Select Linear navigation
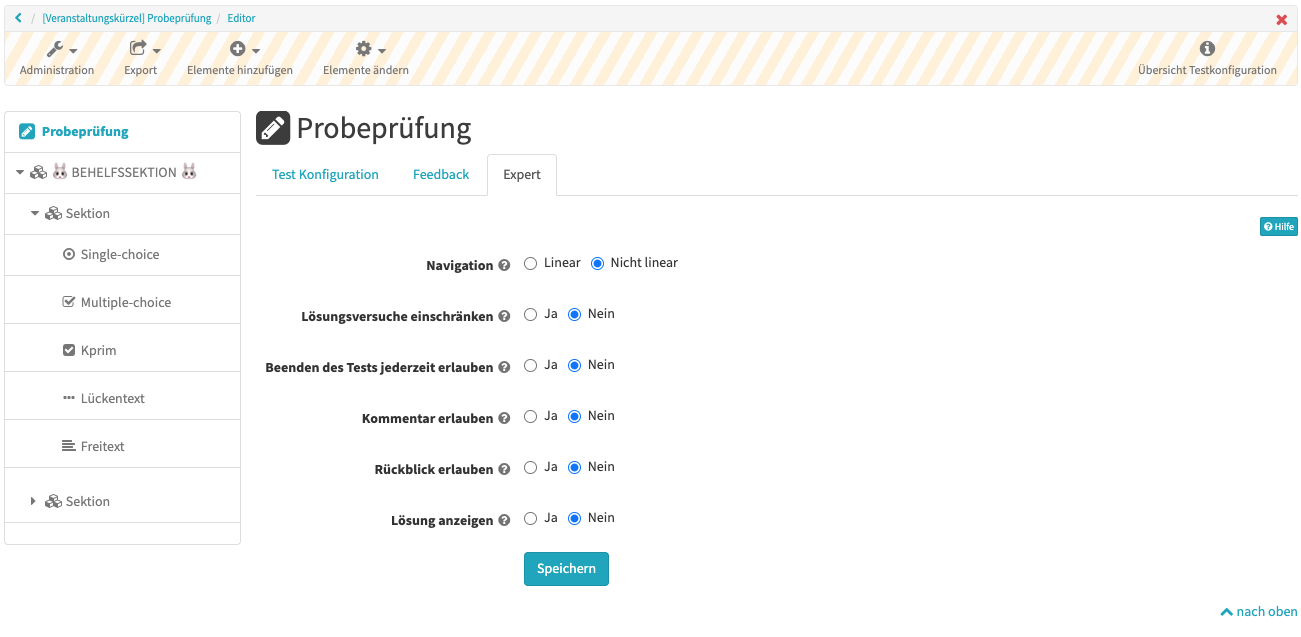The height and width of the screenshot is (637, 1301). [530, 262]
